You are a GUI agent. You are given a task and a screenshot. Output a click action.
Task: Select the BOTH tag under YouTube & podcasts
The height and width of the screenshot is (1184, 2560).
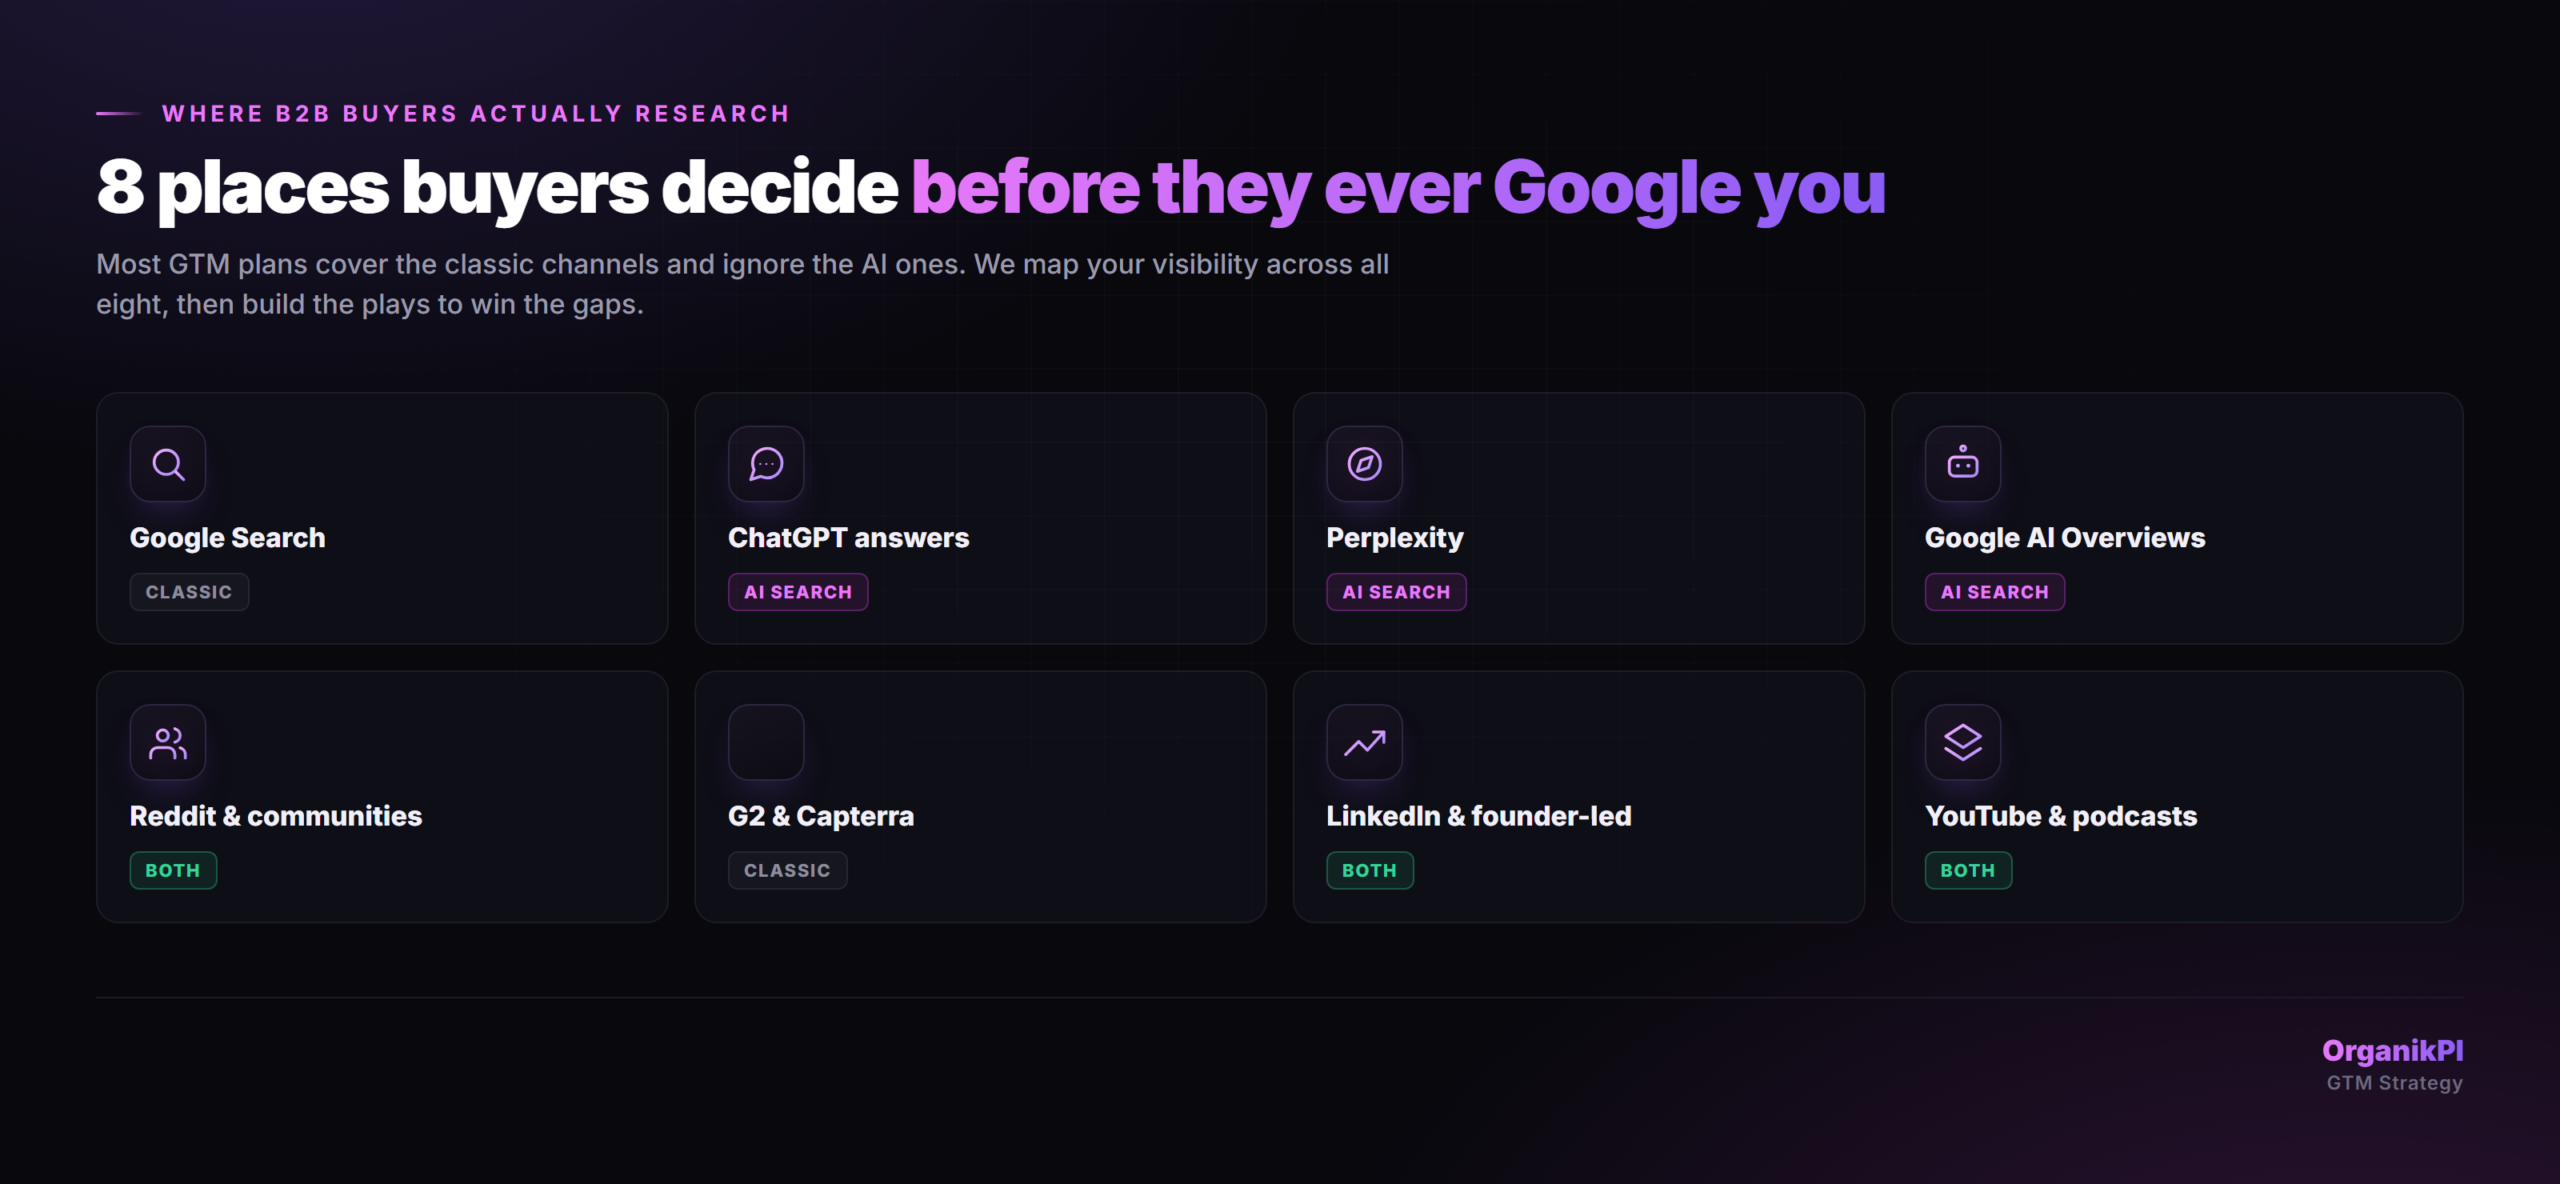click(x=1968, y=870)
